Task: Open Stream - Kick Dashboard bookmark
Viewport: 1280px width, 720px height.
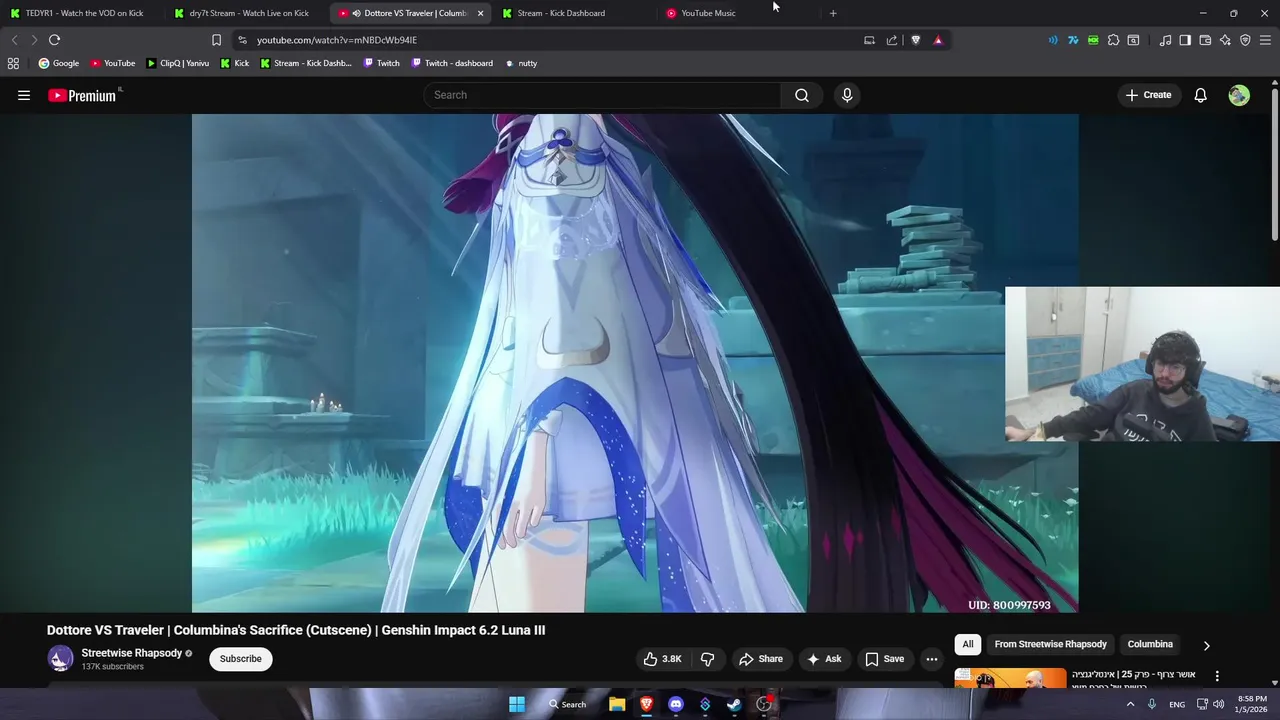Action: 305,63
